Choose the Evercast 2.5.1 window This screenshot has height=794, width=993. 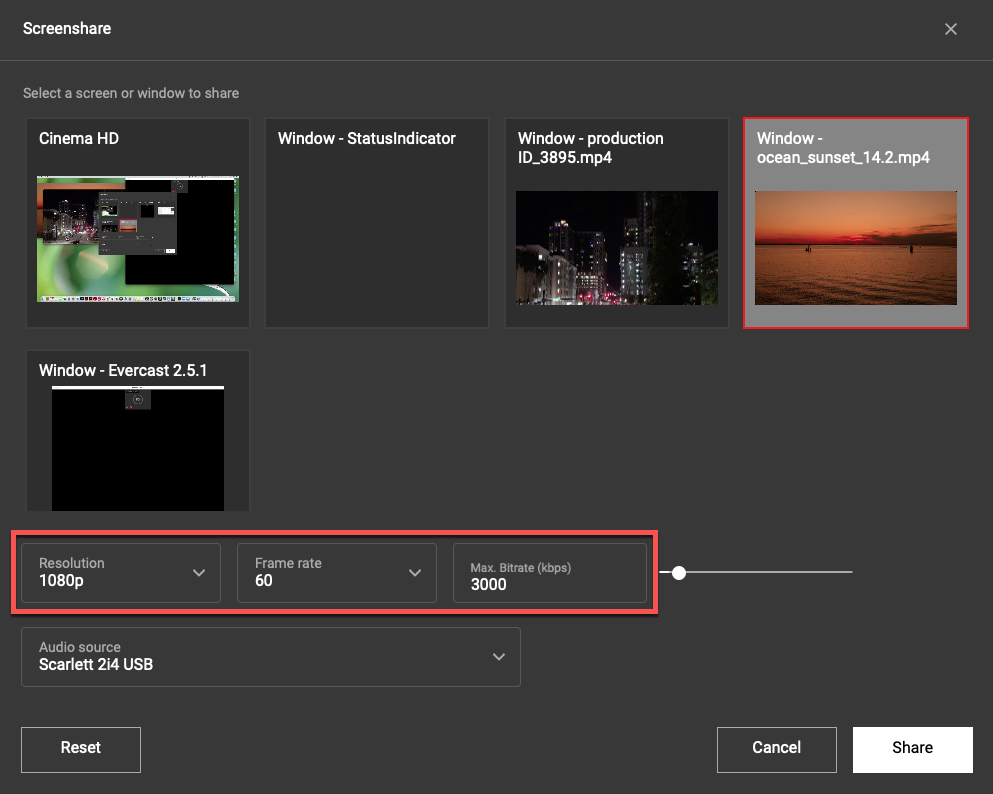coord(138,431)
